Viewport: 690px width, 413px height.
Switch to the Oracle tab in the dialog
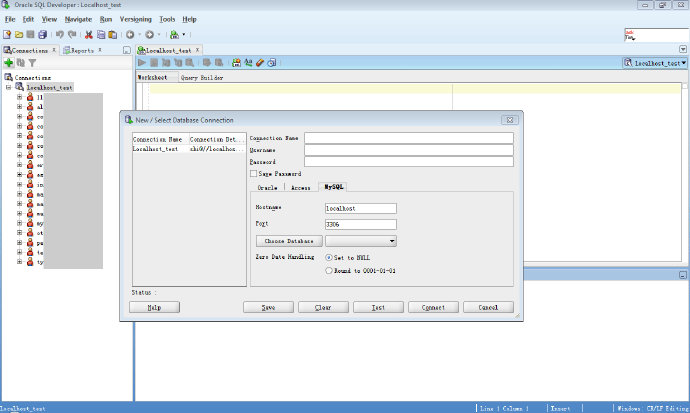click(x=268, y=187)
